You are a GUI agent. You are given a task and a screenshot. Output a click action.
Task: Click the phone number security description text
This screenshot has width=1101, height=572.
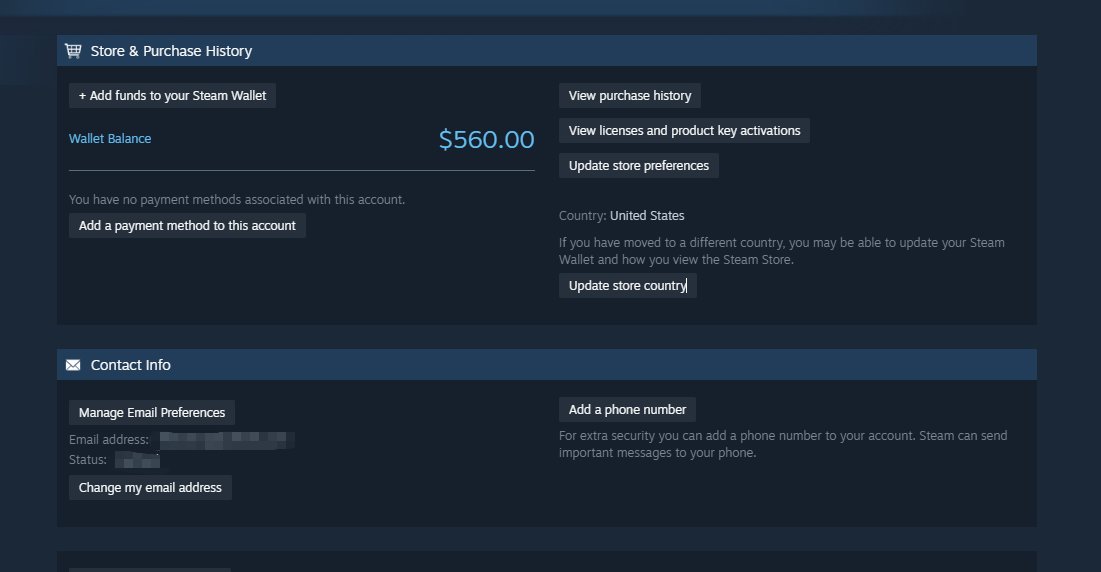tap(782, 444)
